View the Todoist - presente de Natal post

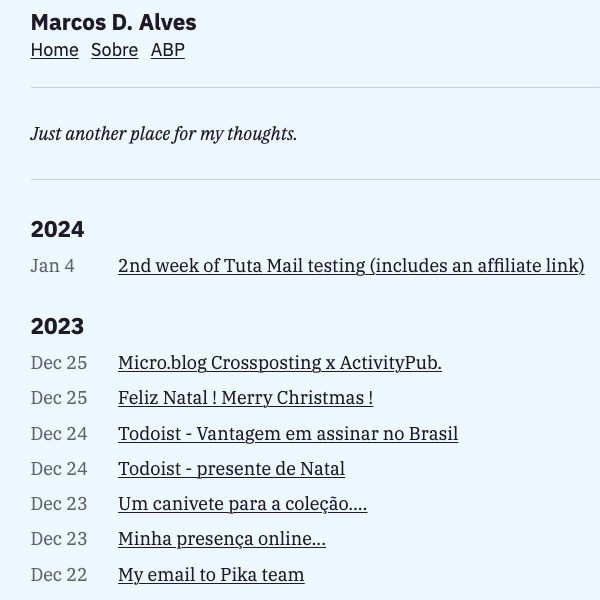[231, 469]
